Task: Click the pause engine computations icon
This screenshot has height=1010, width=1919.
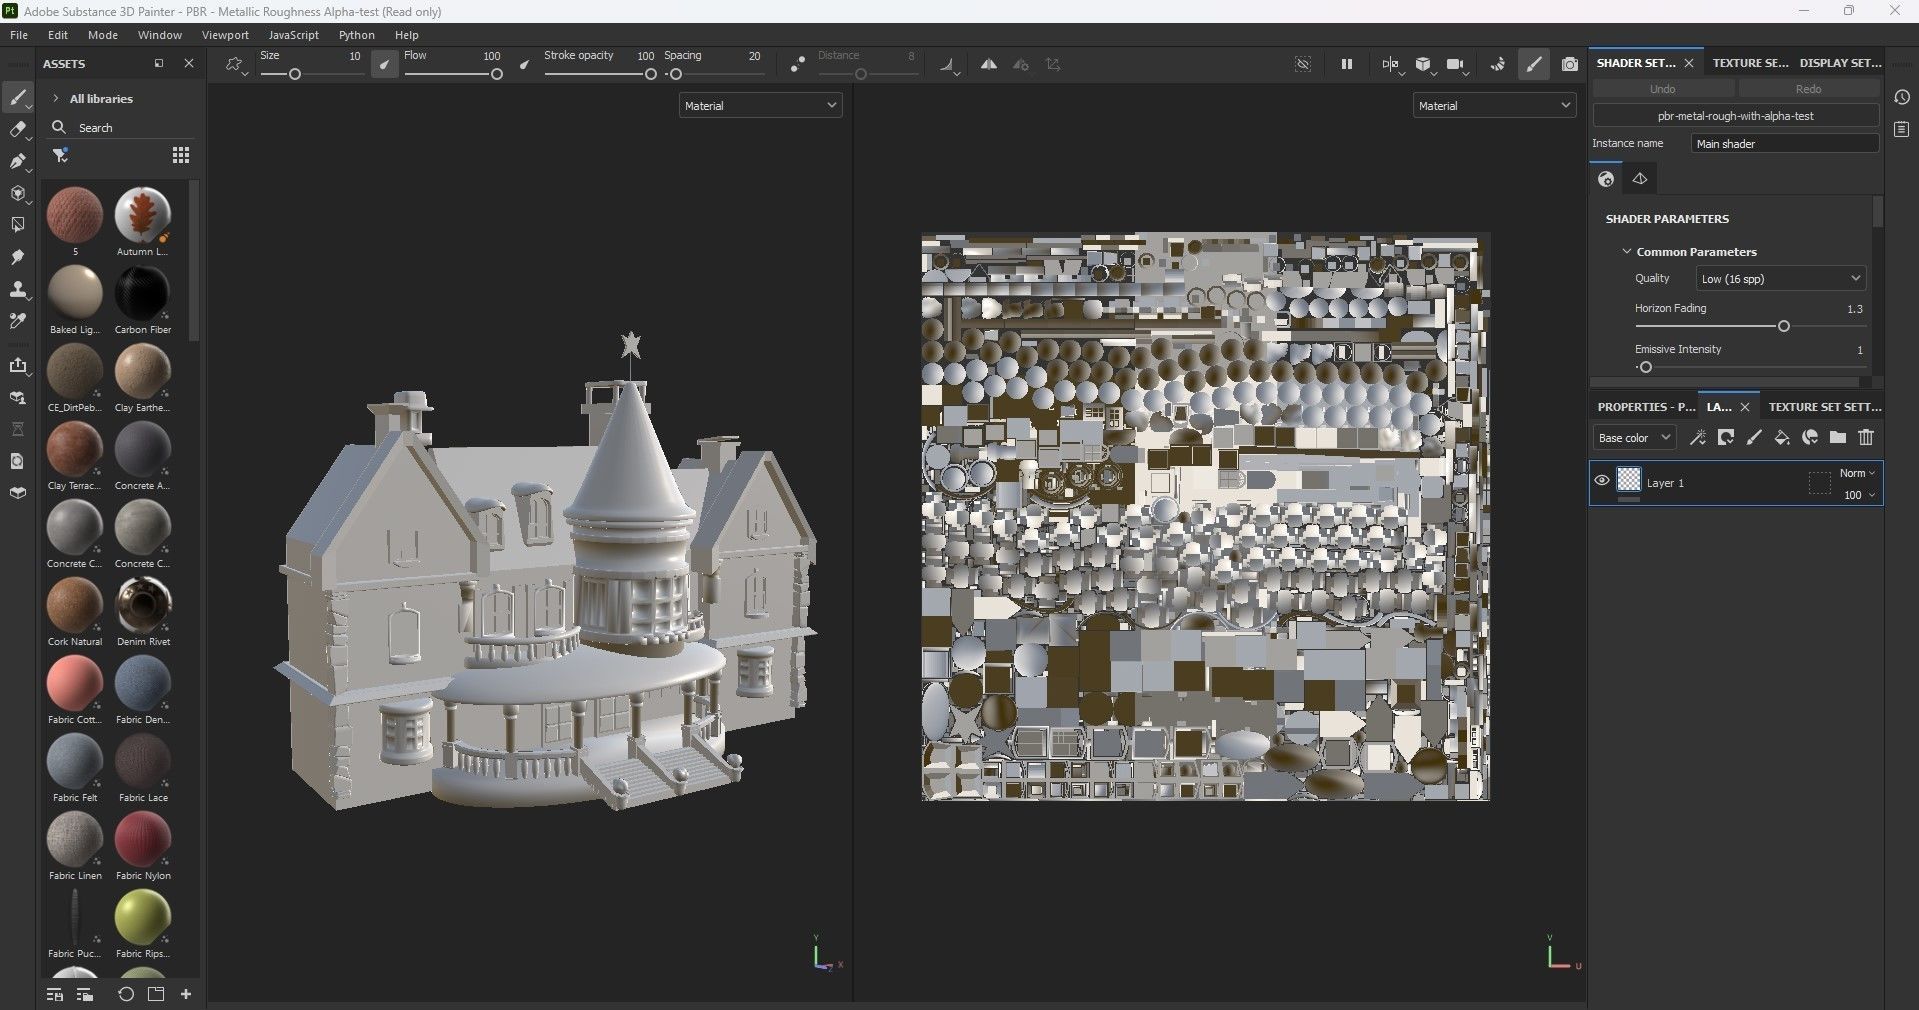Action: (x=1346, y=65)
